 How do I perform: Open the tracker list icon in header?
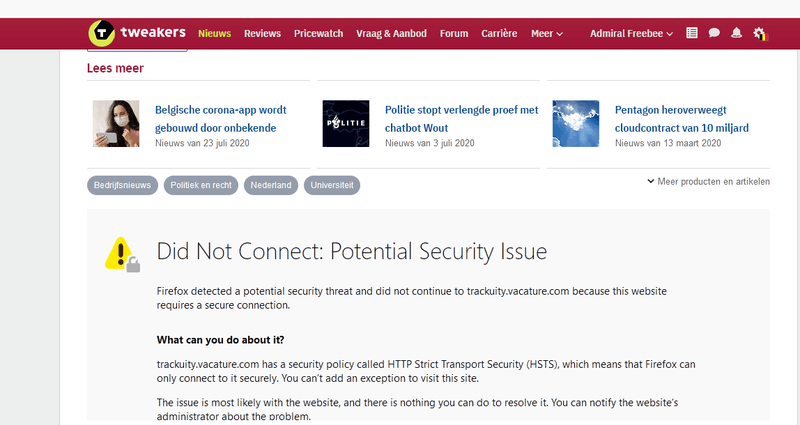point(692,33)
